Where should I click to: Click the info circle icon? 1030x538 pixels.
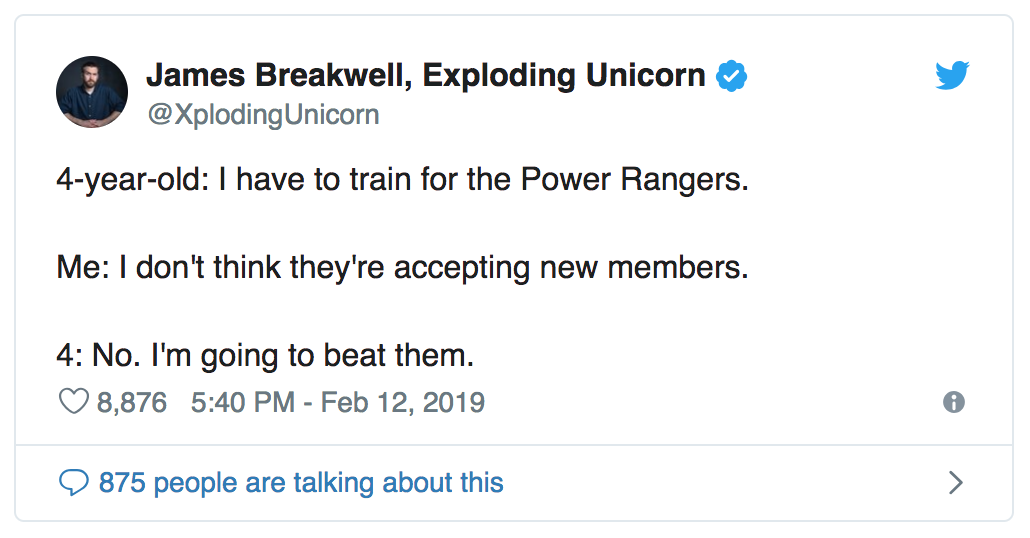[954, 403]
